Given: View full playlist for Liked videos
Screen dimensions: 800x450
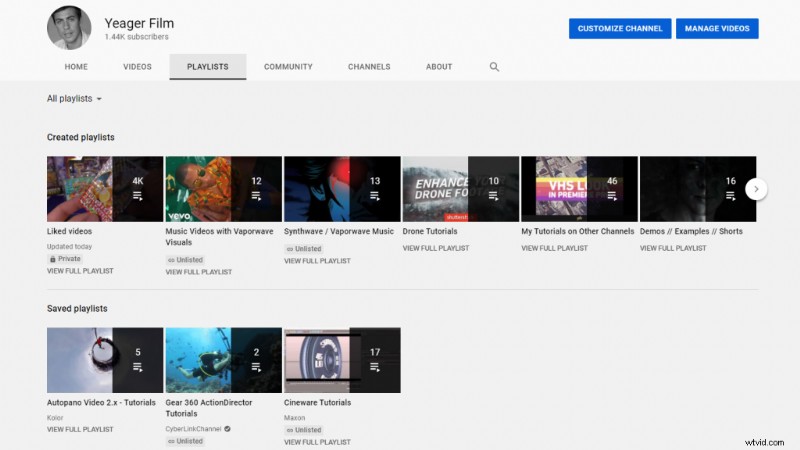Looking at the screenshot, I should point(80,271).
